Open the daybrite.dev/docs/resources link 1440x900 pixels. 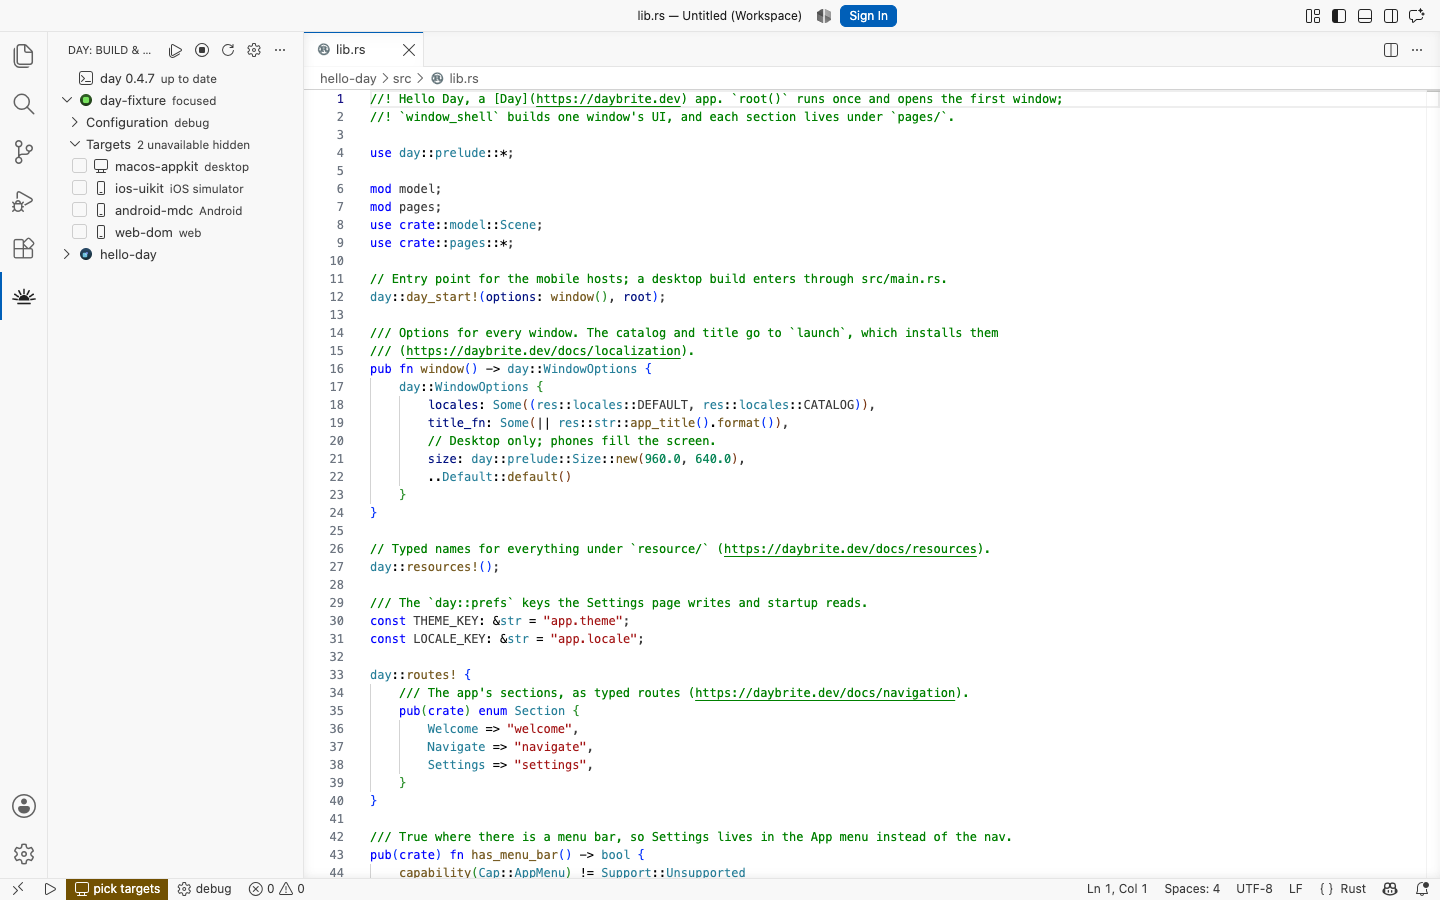(x=850, y=549)
